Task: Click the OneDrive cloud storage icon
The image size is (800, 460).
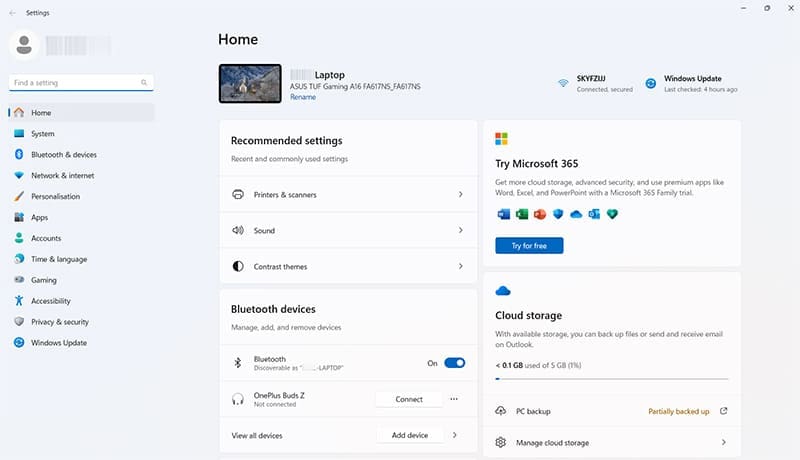Action: (x=503, y=291)
